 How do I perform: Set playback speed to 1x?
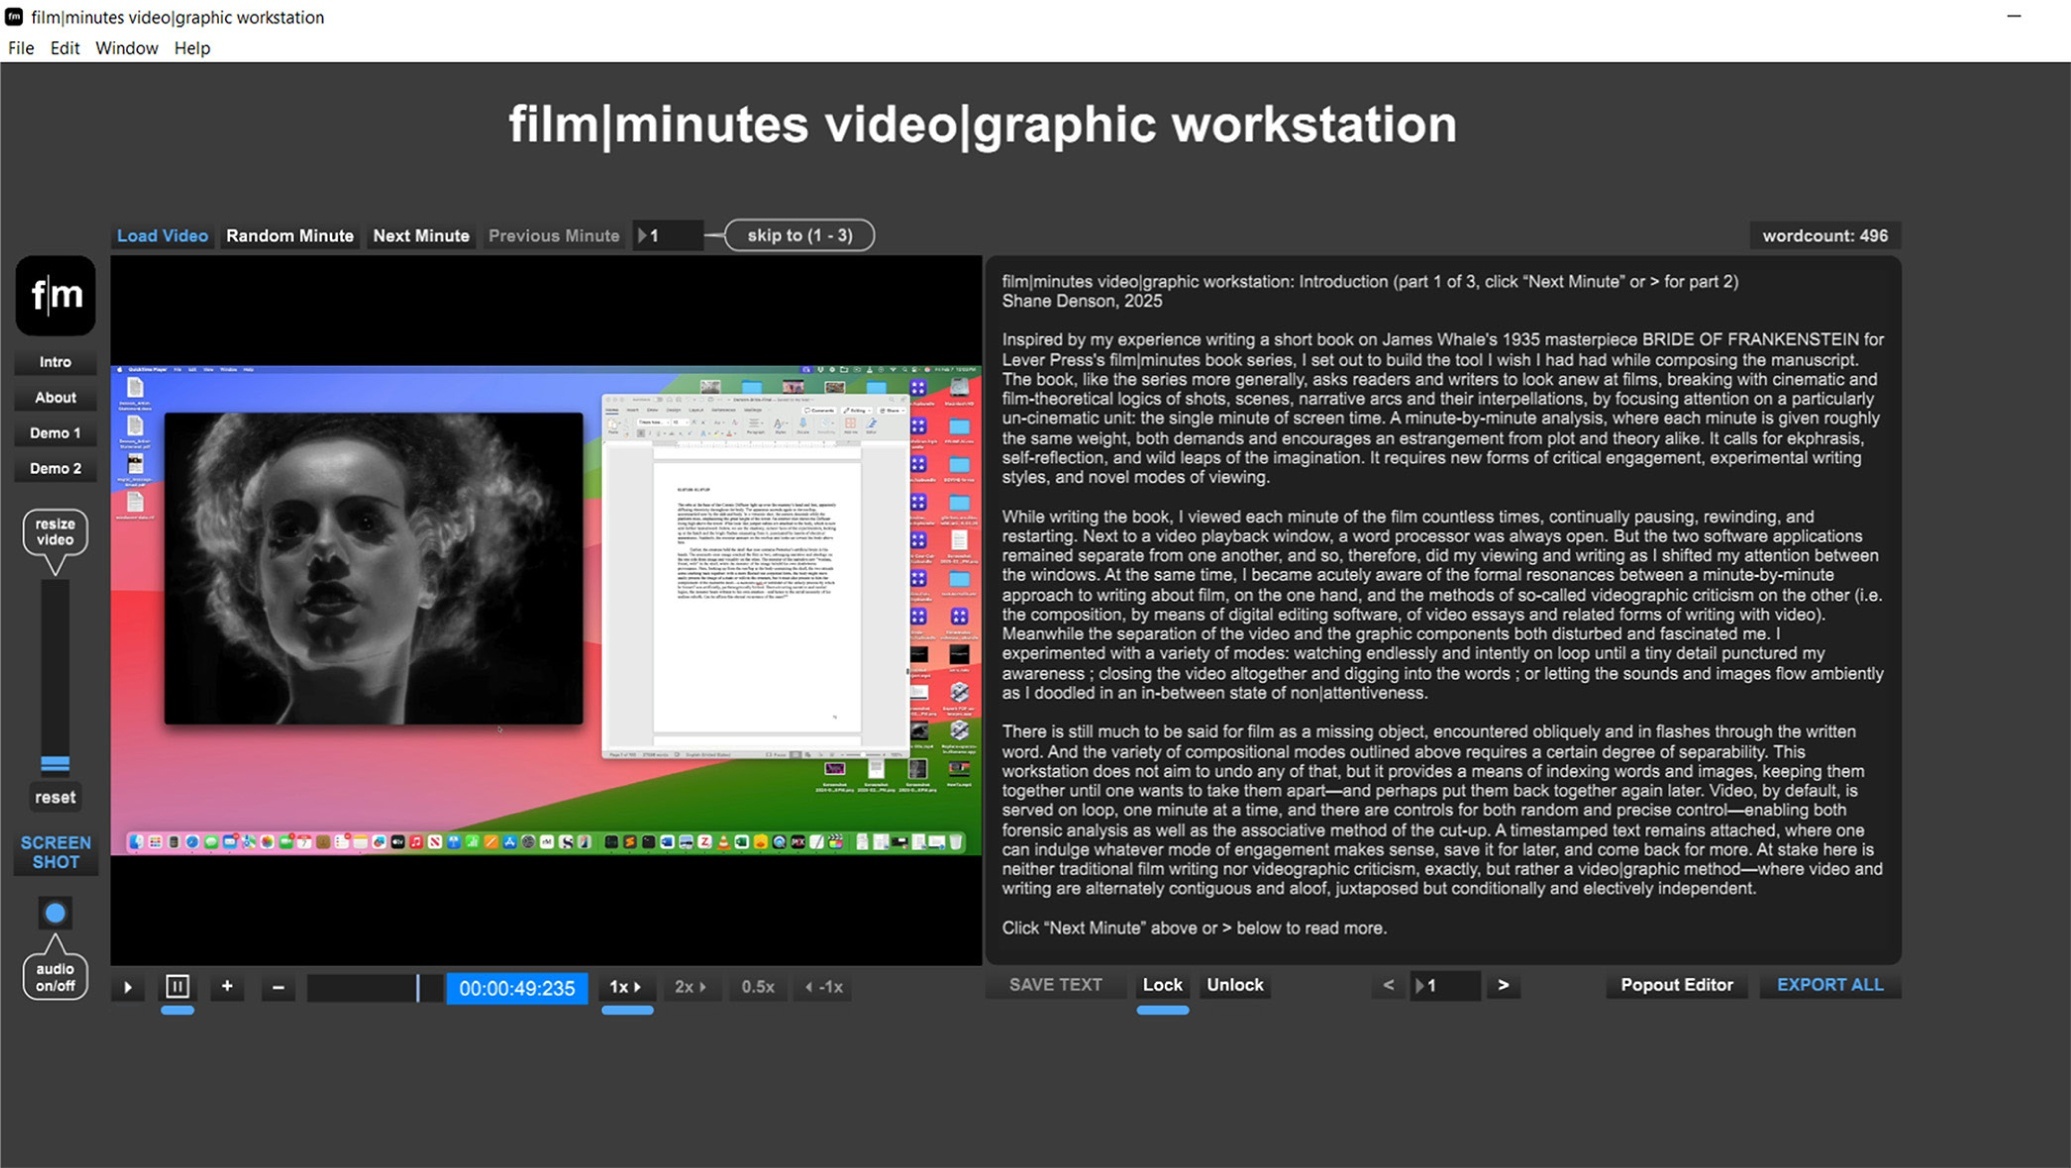[x=626, y=987]
